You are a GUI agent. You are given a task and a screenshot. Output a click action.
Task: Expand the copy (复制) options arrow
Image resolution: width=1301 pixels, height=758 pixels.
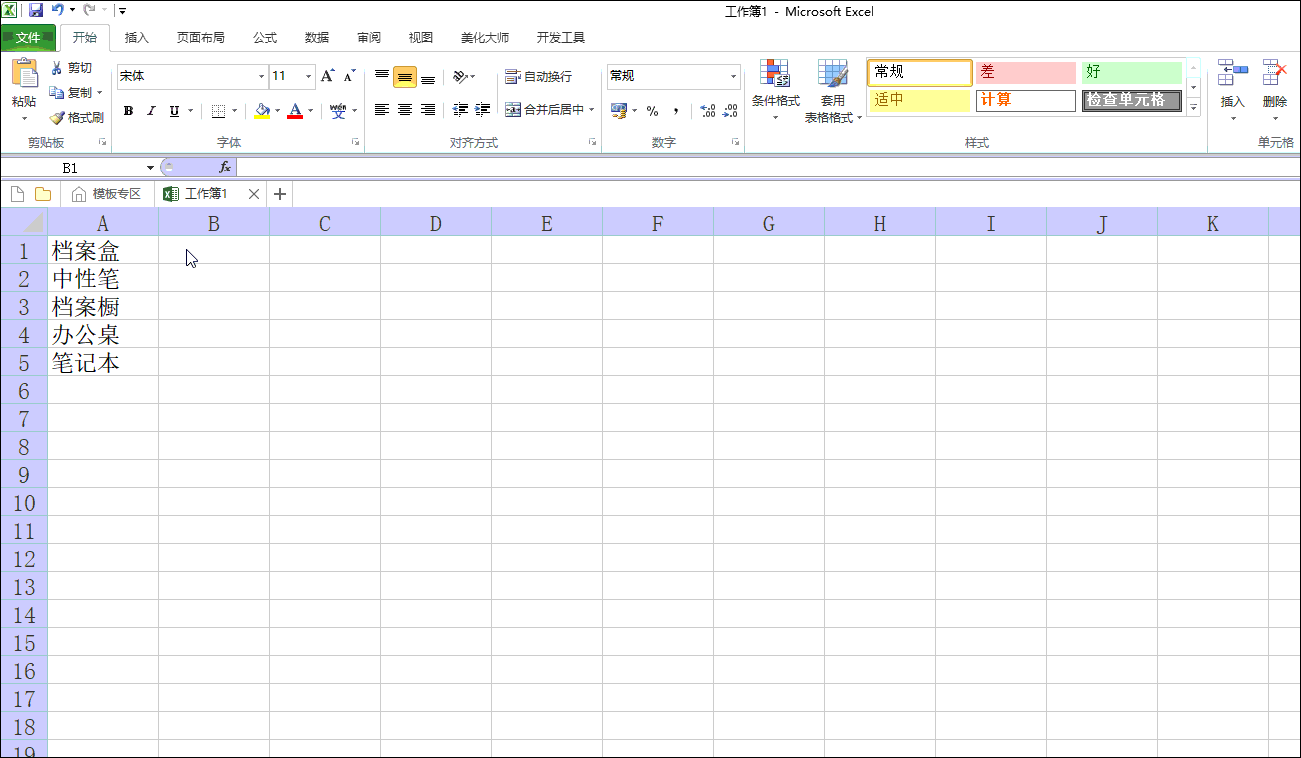[x=99, y=93]
